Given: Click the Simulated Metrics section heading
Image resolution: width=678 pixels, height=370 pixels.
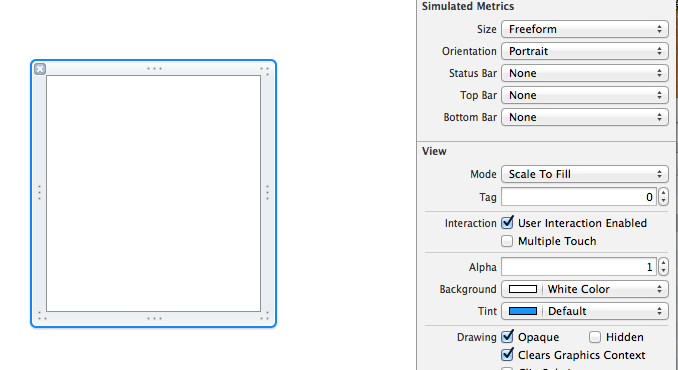Looking at the screenshot, I should pos(468,6).
